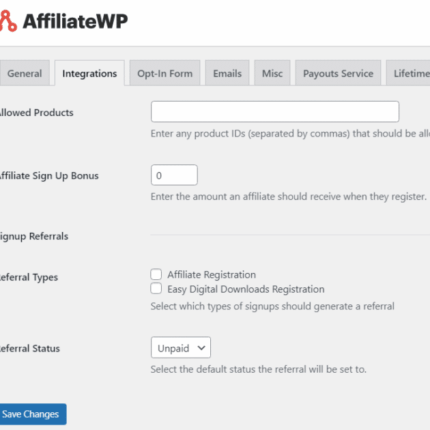
Task: Check Easy Digital Downloads Registration
Action: 156,289
